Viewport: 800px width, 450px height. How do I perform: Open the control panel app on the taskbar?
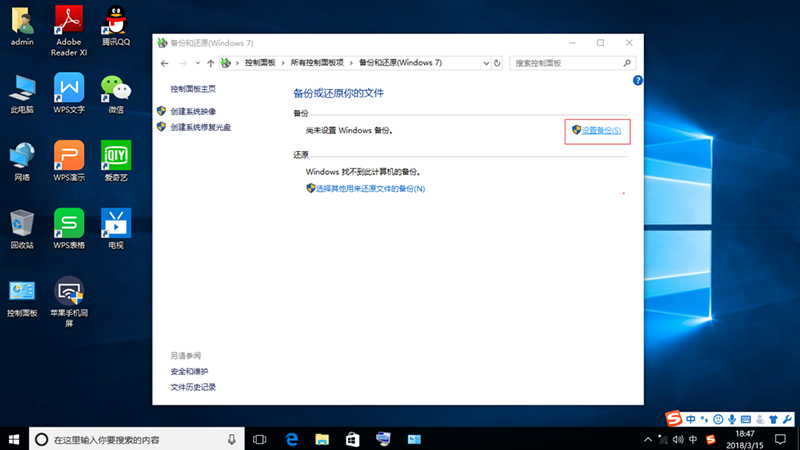[414, 439]
